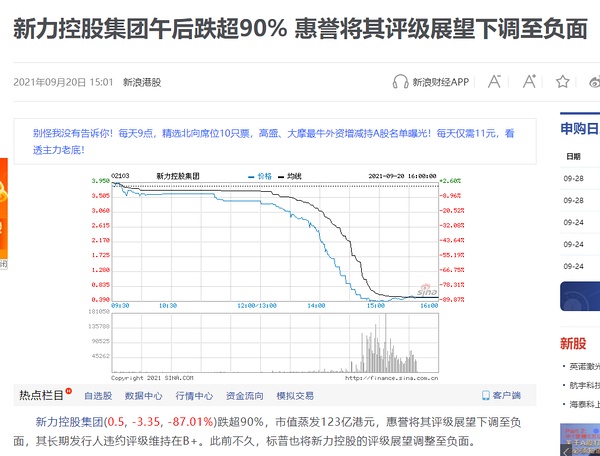Increase font size with A+ icon
This screenshot has width=600, height=456.
529,82
